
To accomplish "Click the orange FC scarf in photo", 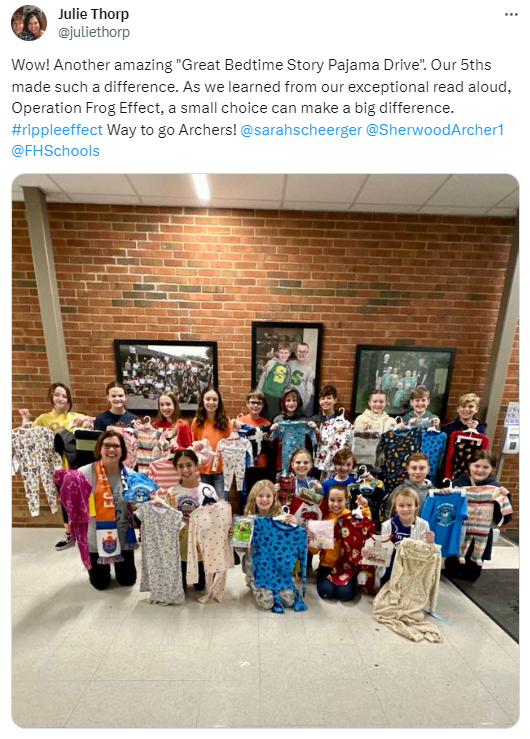I will (108, 512).
